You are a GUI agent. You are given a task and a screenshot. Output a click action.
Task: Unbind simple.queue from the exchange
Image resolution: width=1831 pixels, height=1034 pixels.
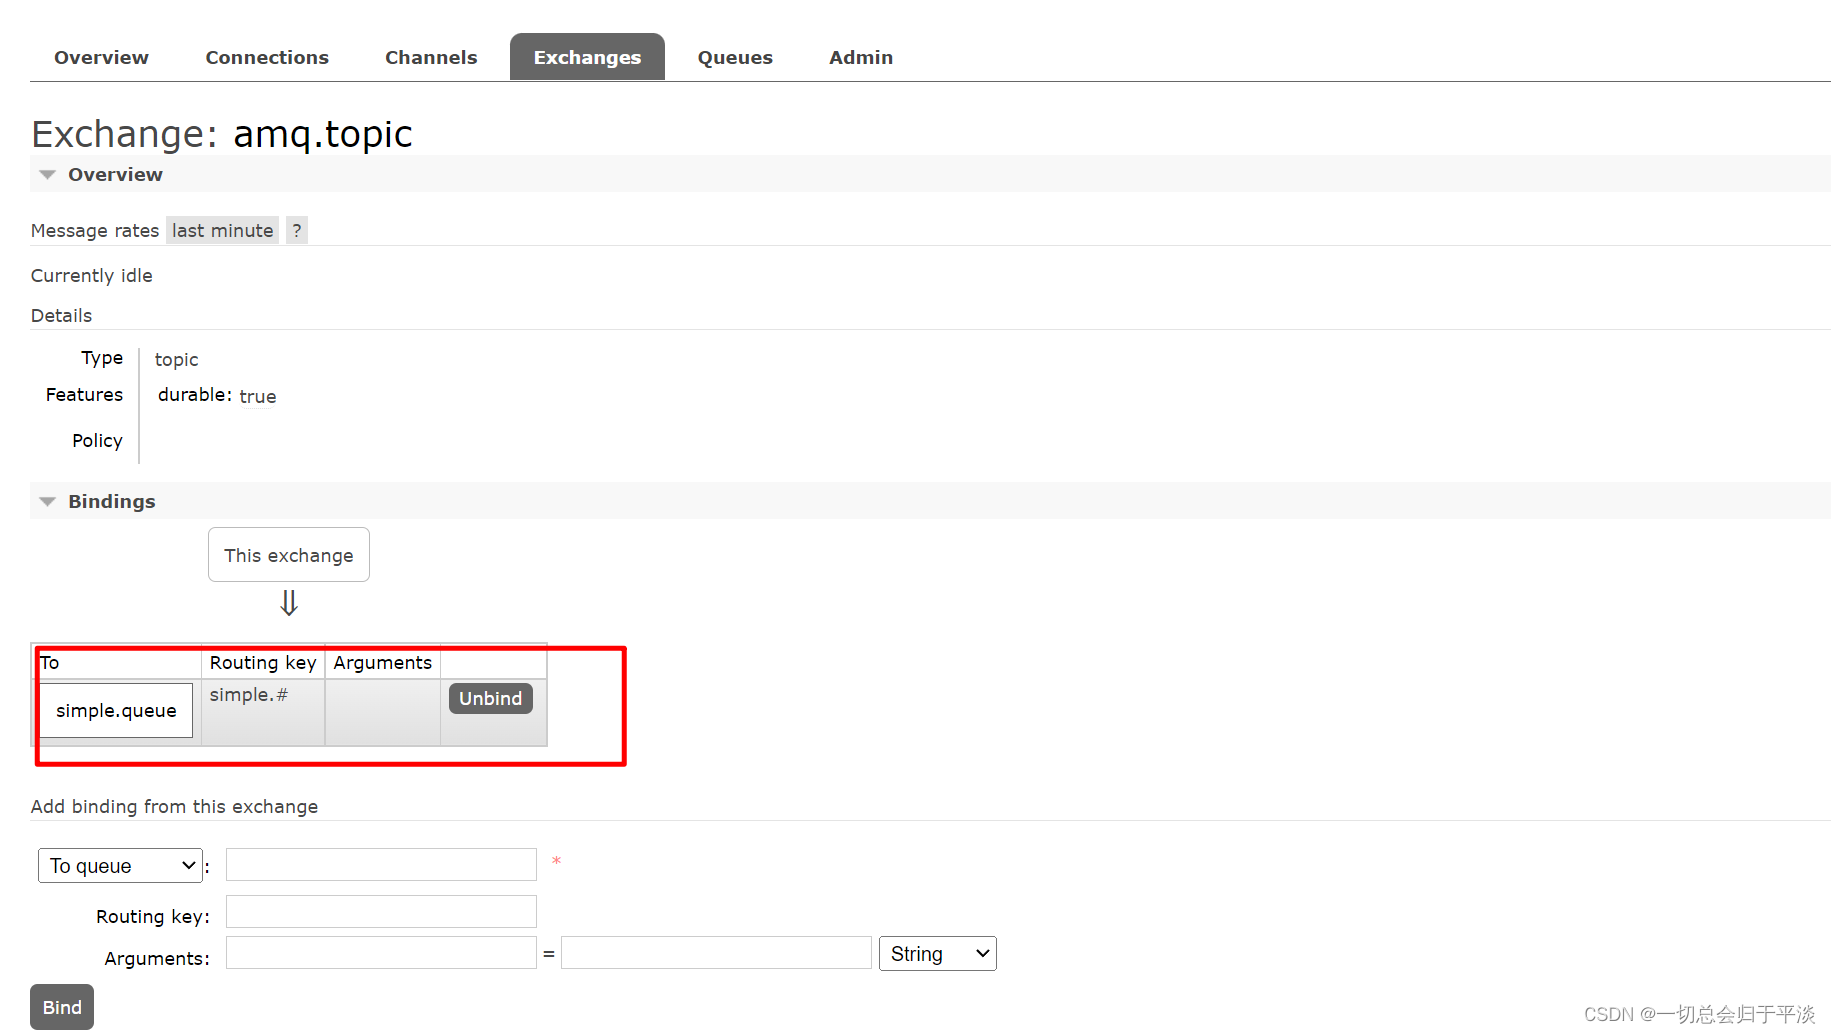coord(490,698)
